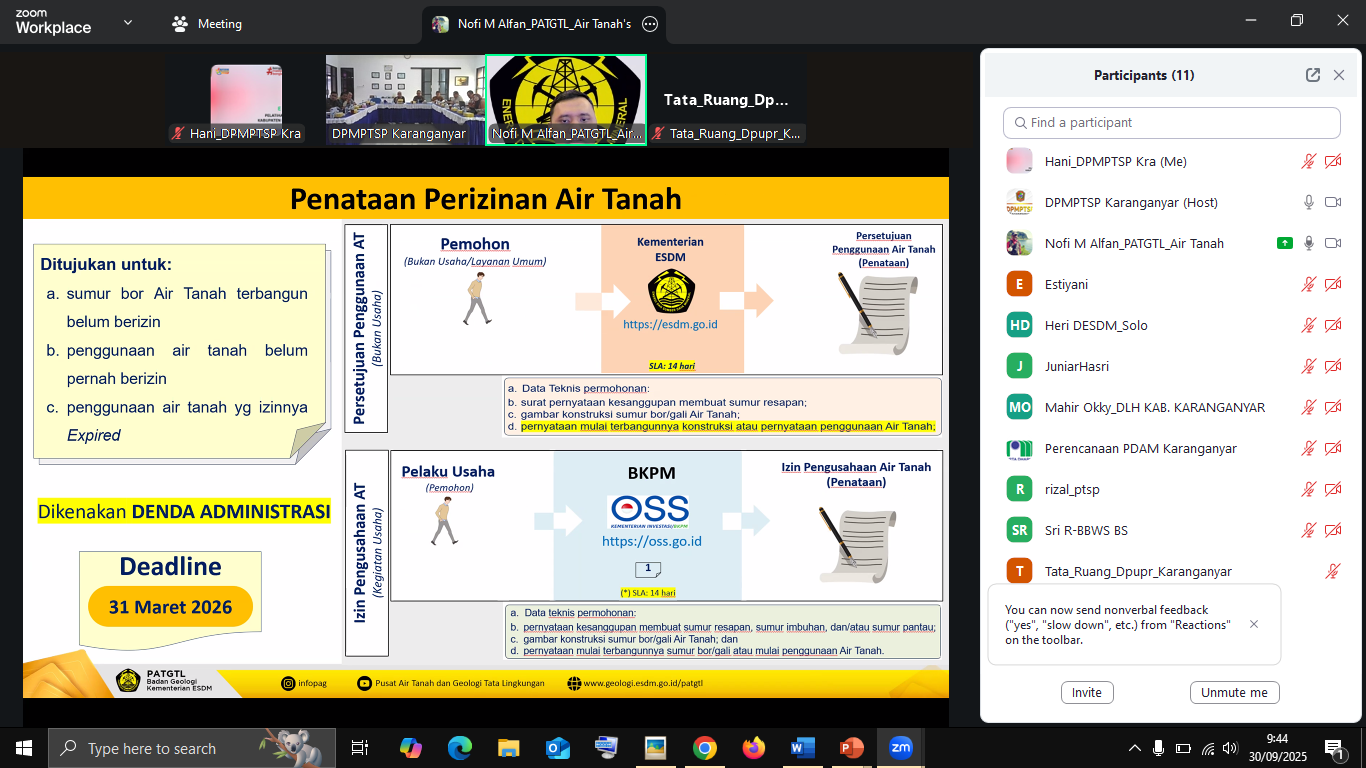Screen dimensions: 1366x768
Task: Pop out the Participants panel
Action: 1312,75
